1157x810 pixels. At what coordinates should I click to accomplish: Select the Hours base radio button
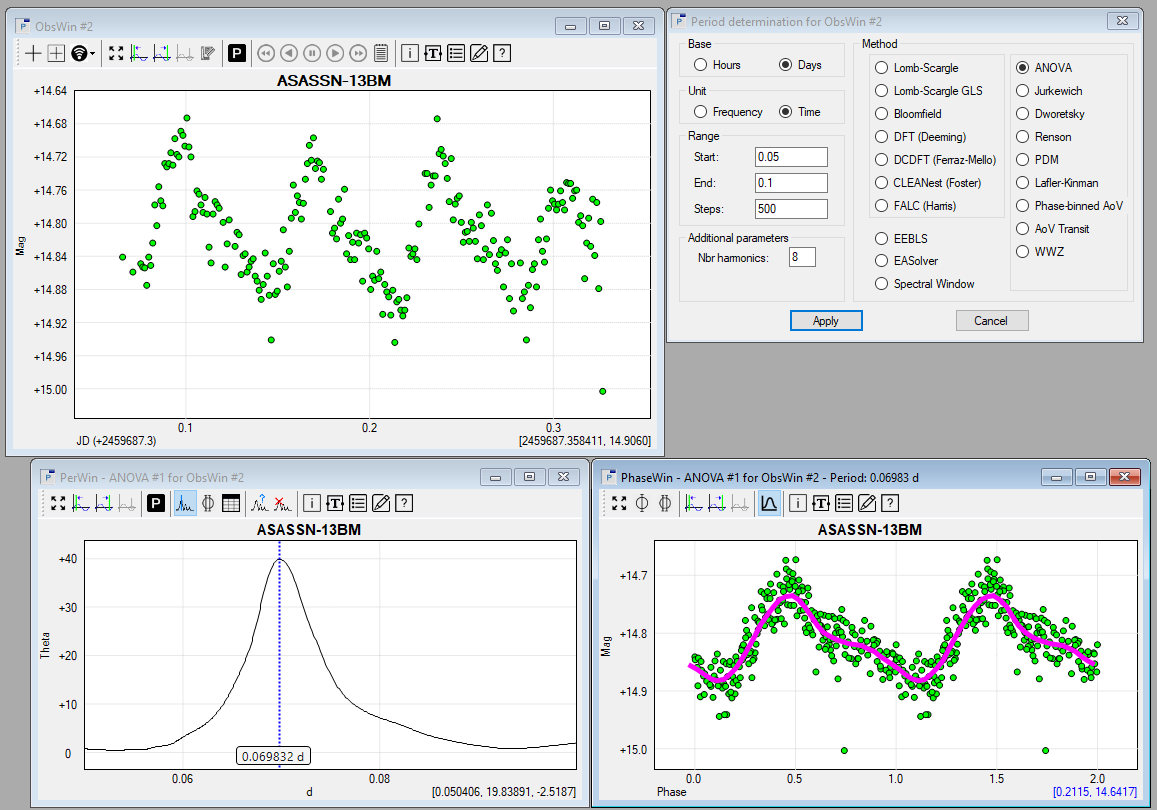tap(700, 65)
